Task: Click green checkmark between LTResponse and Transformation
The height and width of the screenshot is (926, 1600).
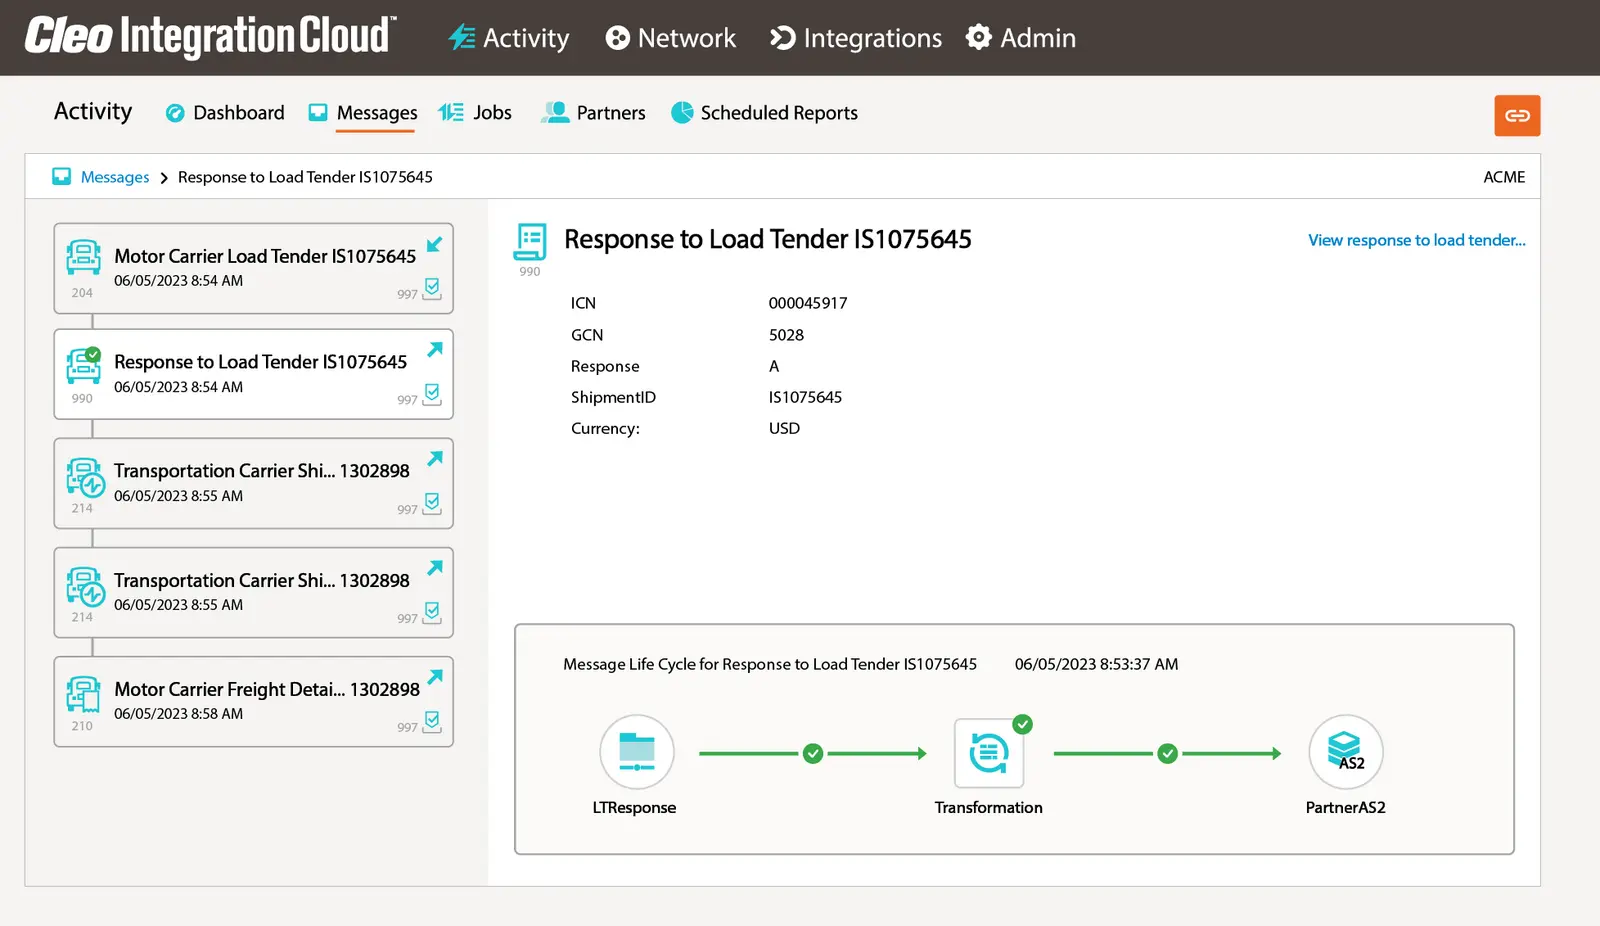Action: pyautogui.click(x=813, y=753)
